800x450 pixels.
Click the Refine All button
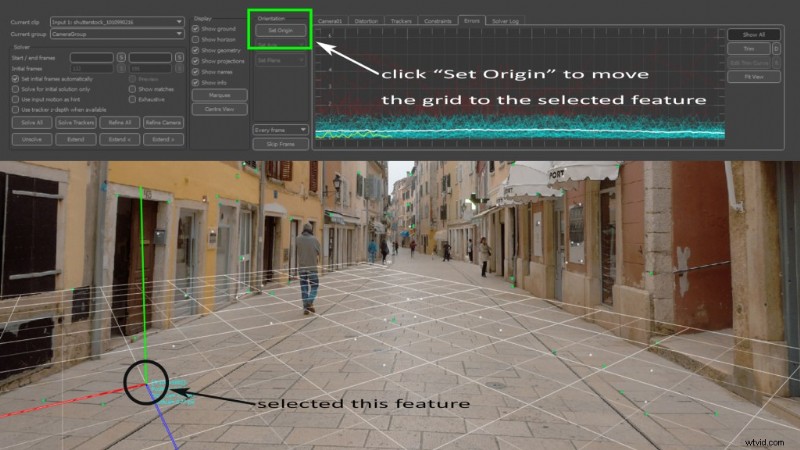coord(120,122)
